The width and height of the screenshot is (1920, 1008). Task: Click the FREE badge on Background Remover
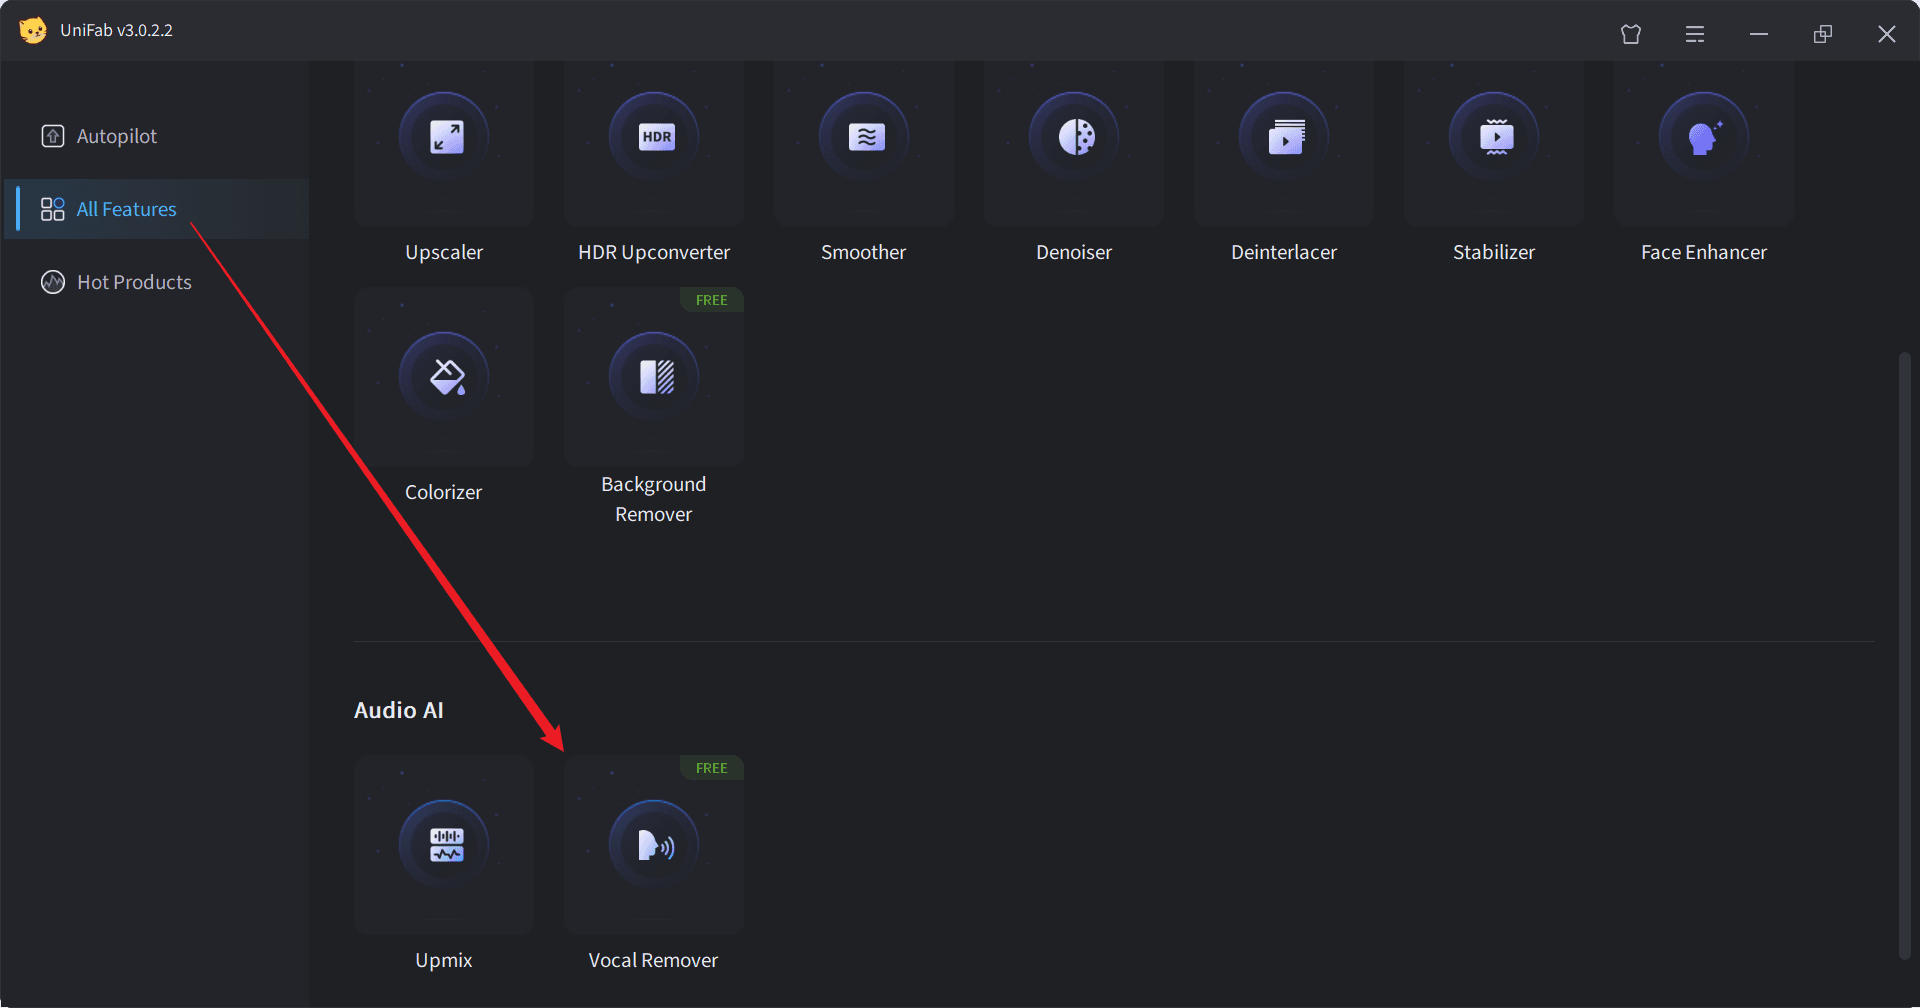[x=712, y=300]
